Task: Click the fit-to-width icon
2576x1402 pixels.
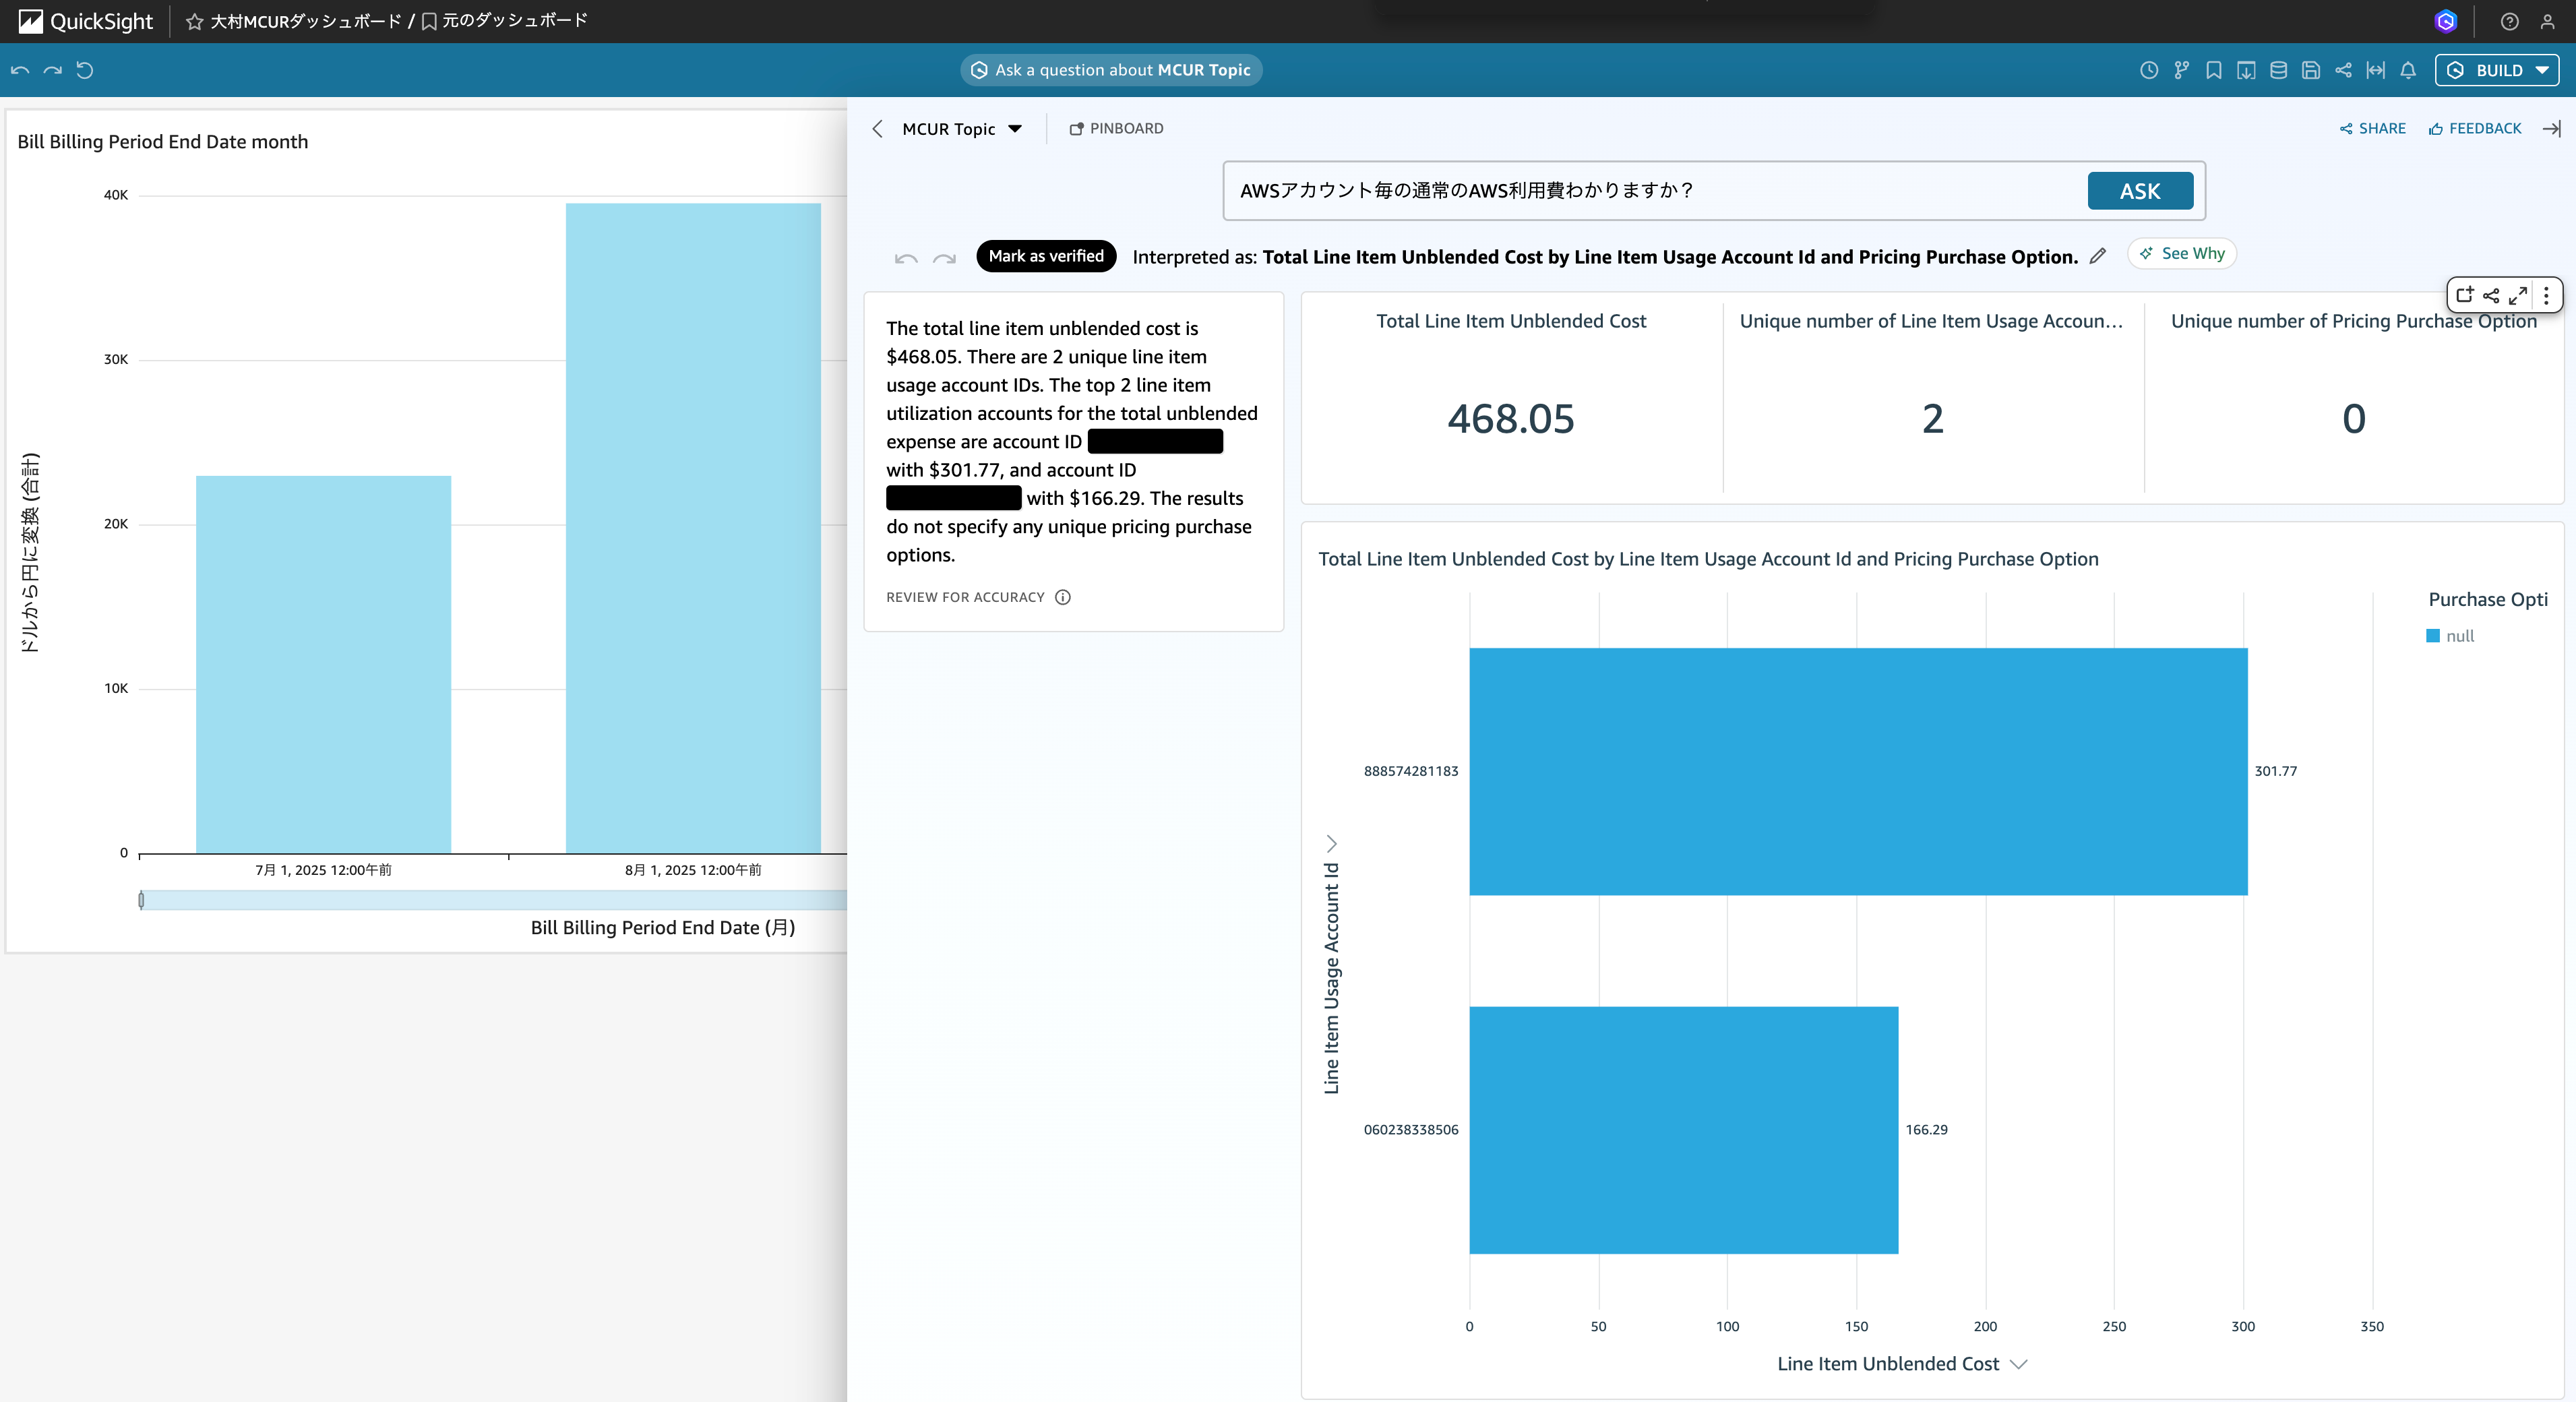Action: pyautogui.click(x=2376, y=70)
